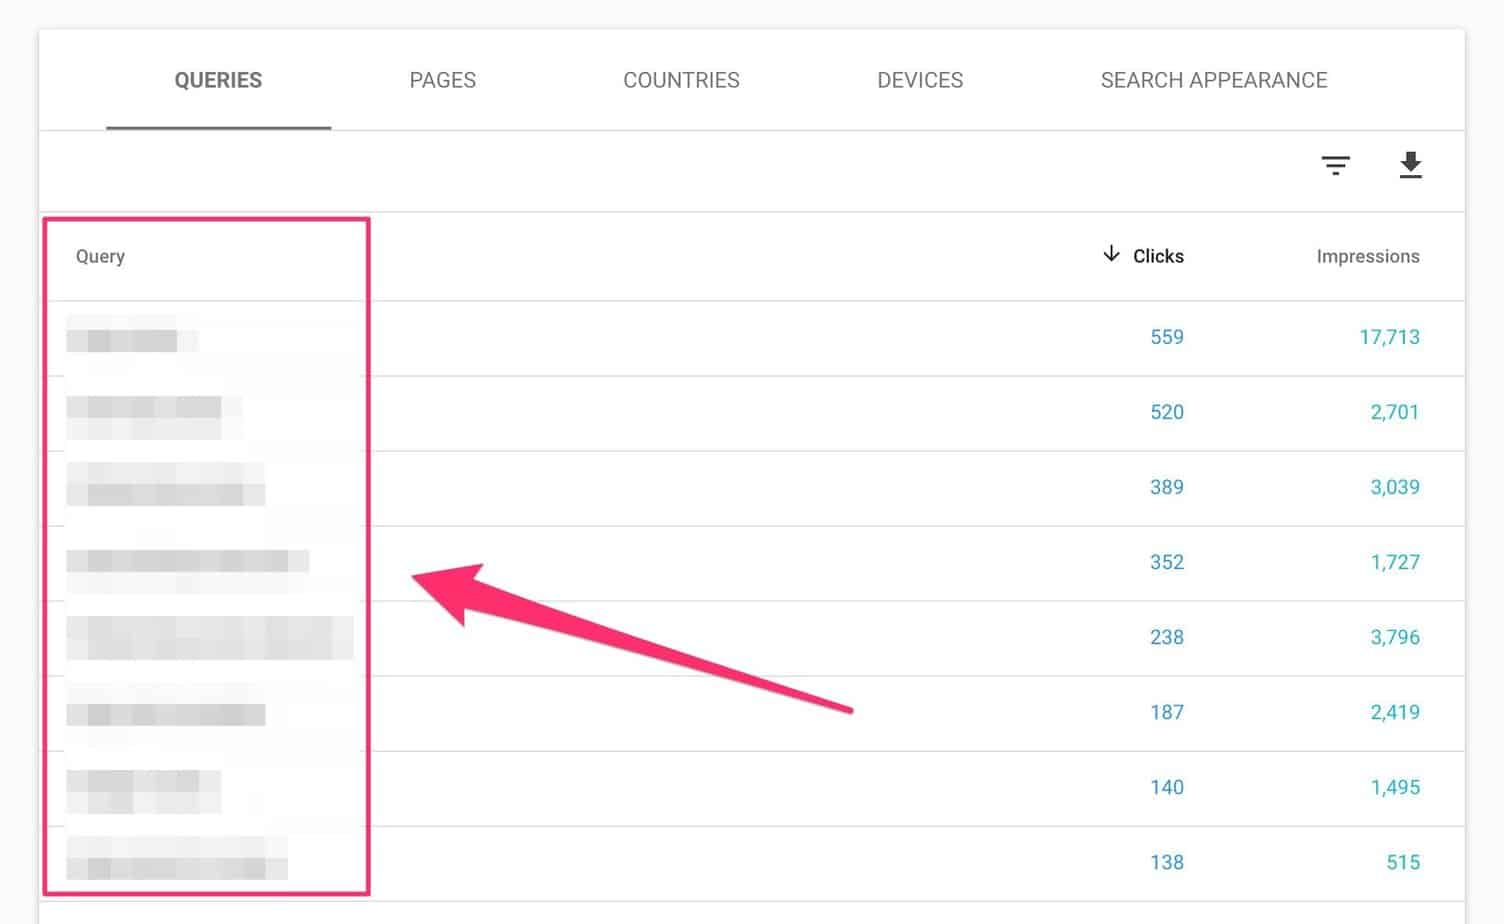Click the clicks value 138 in the last row
Image resolution: width=1504 pixels, height=924 pixels.
click(x=1166, y=862)
